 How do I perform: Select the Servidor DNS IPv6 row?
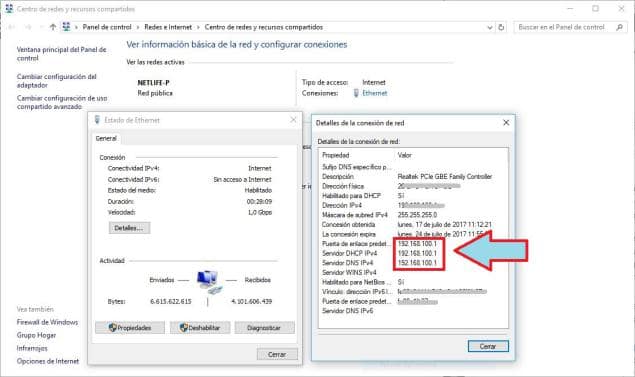tap(413, 311)
